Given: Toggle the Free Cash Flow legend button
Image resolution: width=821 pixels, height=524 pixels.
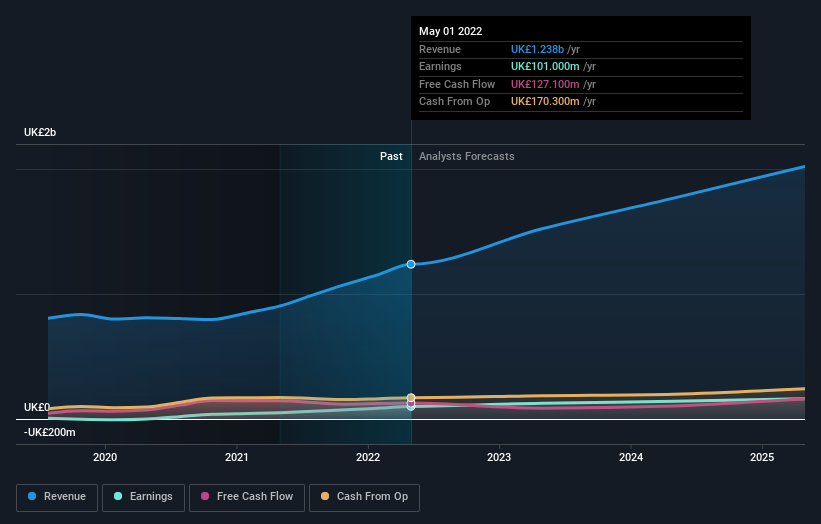Looking at the screenshot, I should pos(247,497).
